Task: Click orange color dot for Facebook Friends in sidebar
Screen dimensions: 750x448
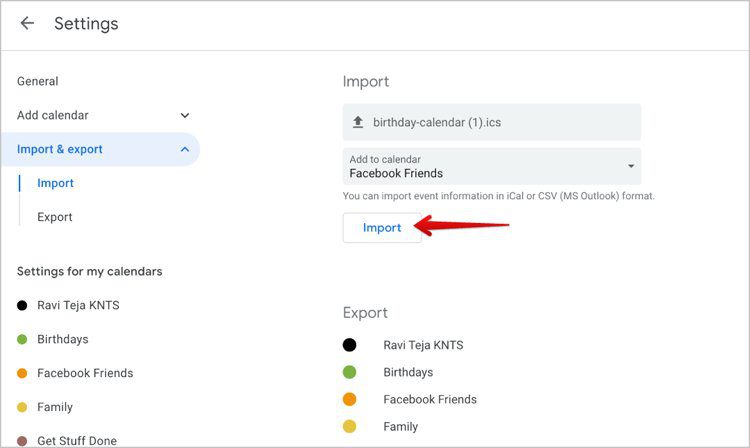Action: [x=22, y=373]
